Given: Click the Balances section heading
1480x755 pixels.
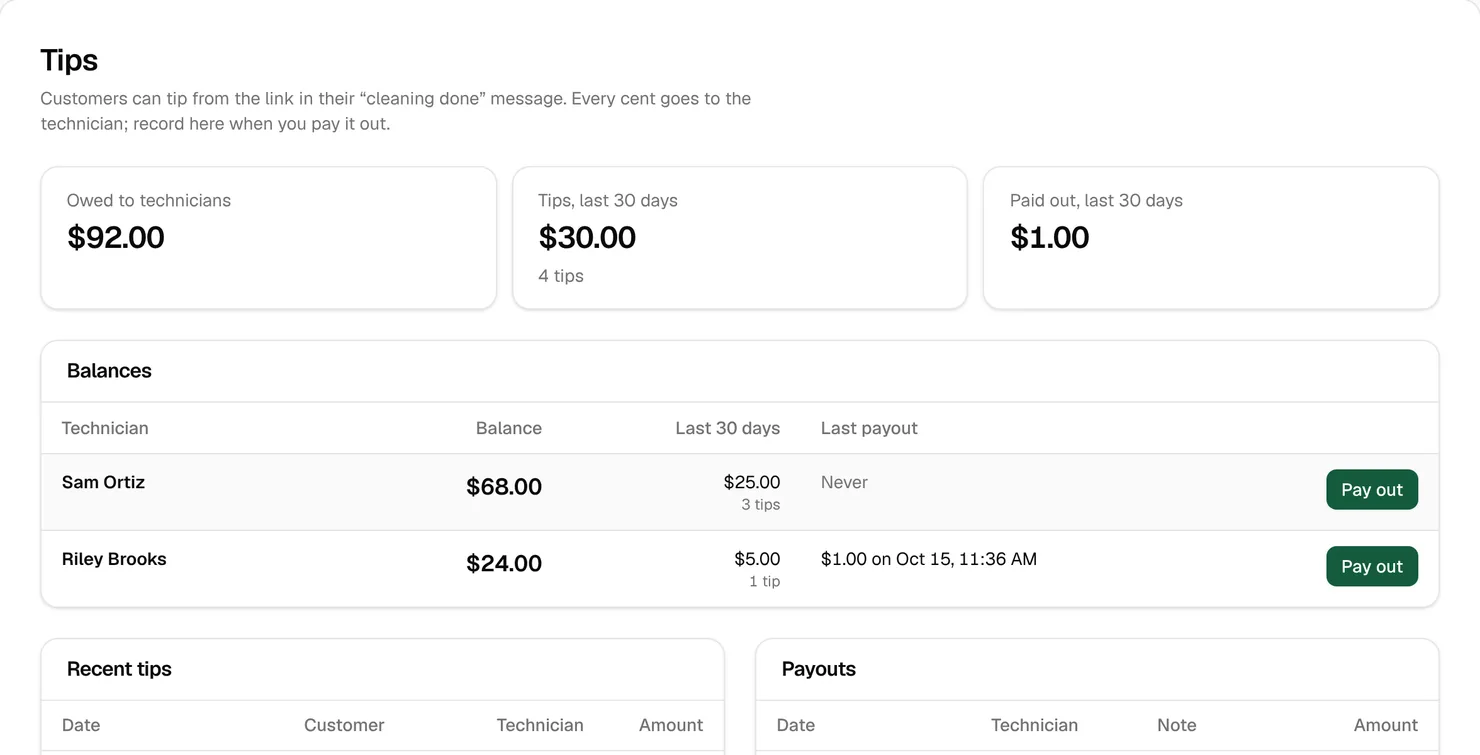Looking at the screenshot, I should (109, 371).
